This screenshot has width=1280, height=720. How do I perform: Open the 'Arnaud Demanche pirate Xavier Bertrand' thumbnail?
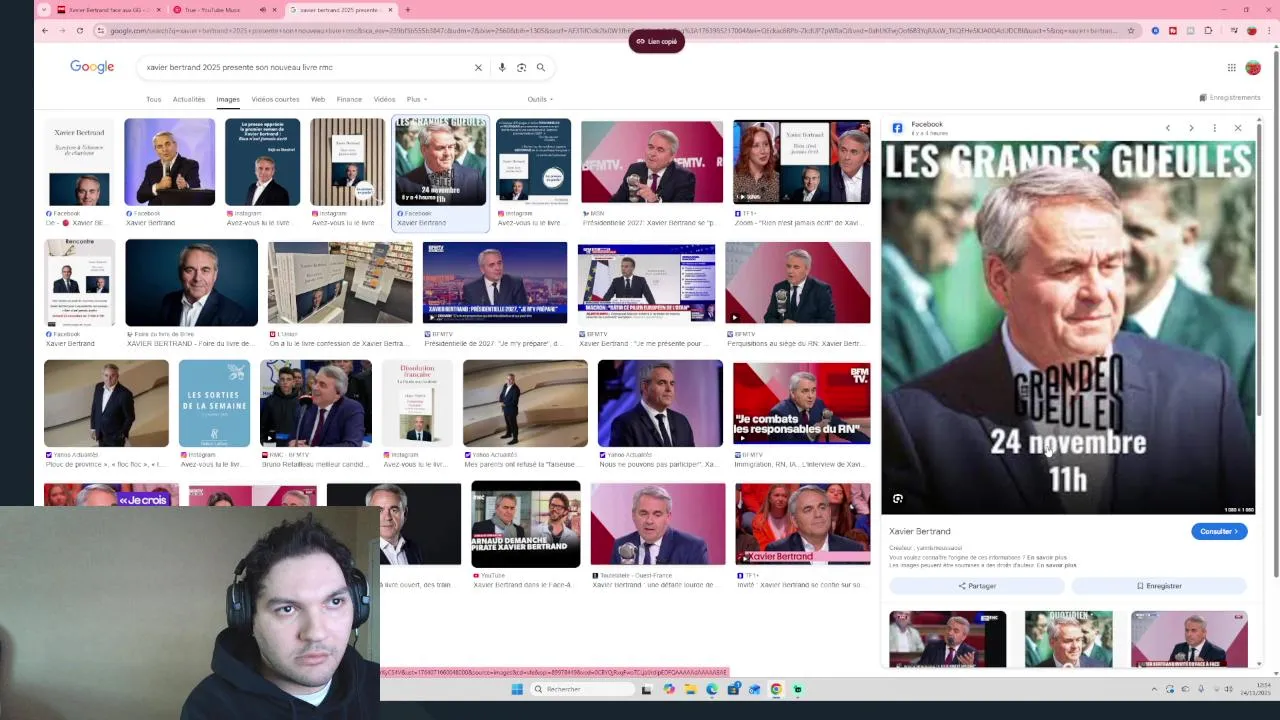tap(525, 524)
